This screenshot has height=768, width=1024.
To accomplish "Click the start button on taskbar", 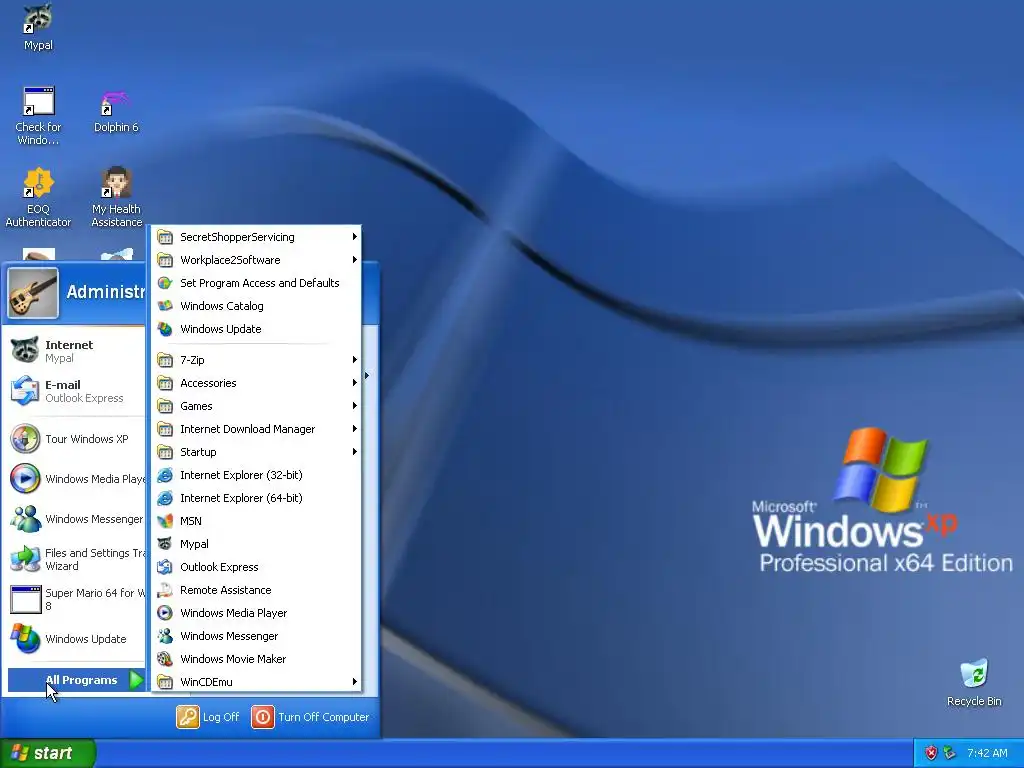I will pos(47,753).
